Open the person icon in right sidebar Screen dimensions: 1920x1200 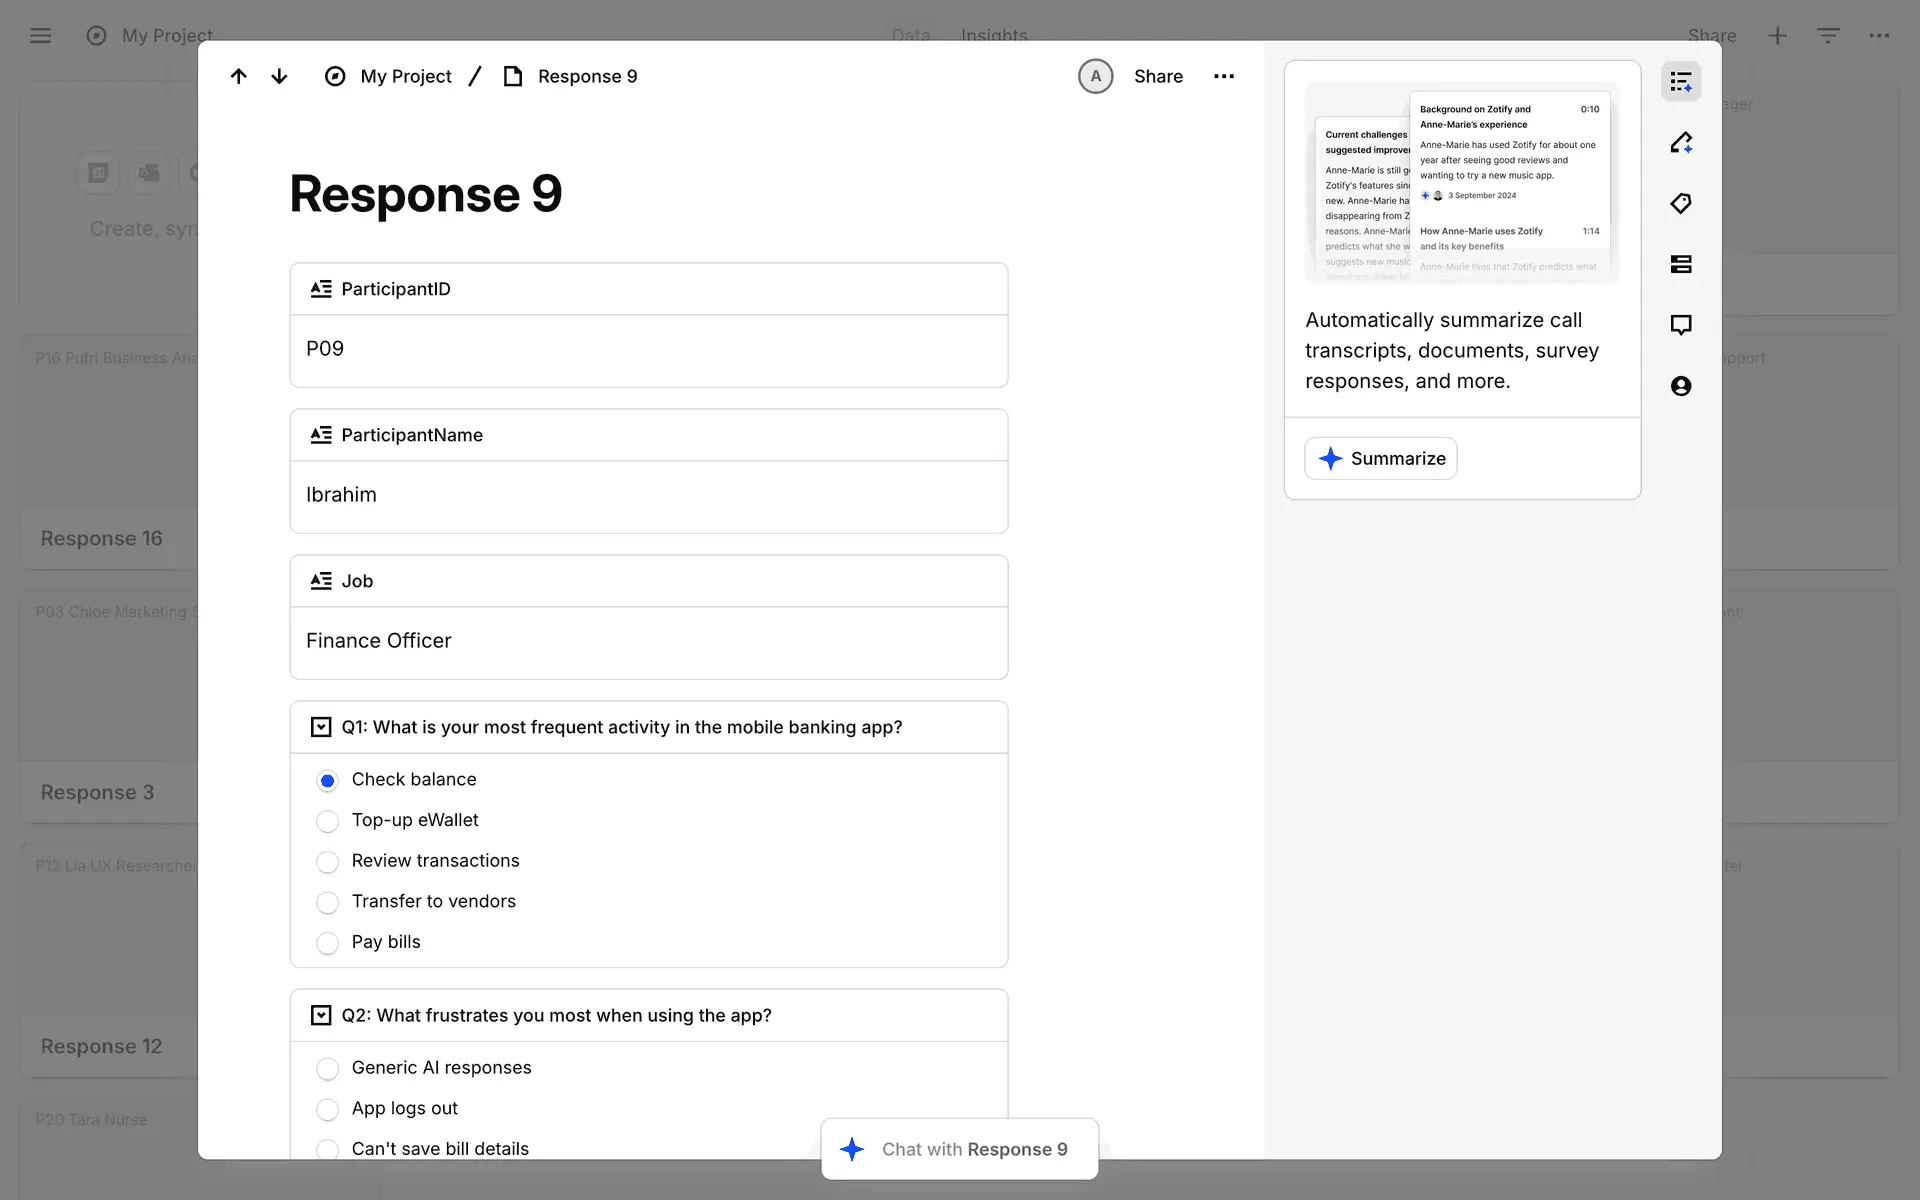point(1681,386)
